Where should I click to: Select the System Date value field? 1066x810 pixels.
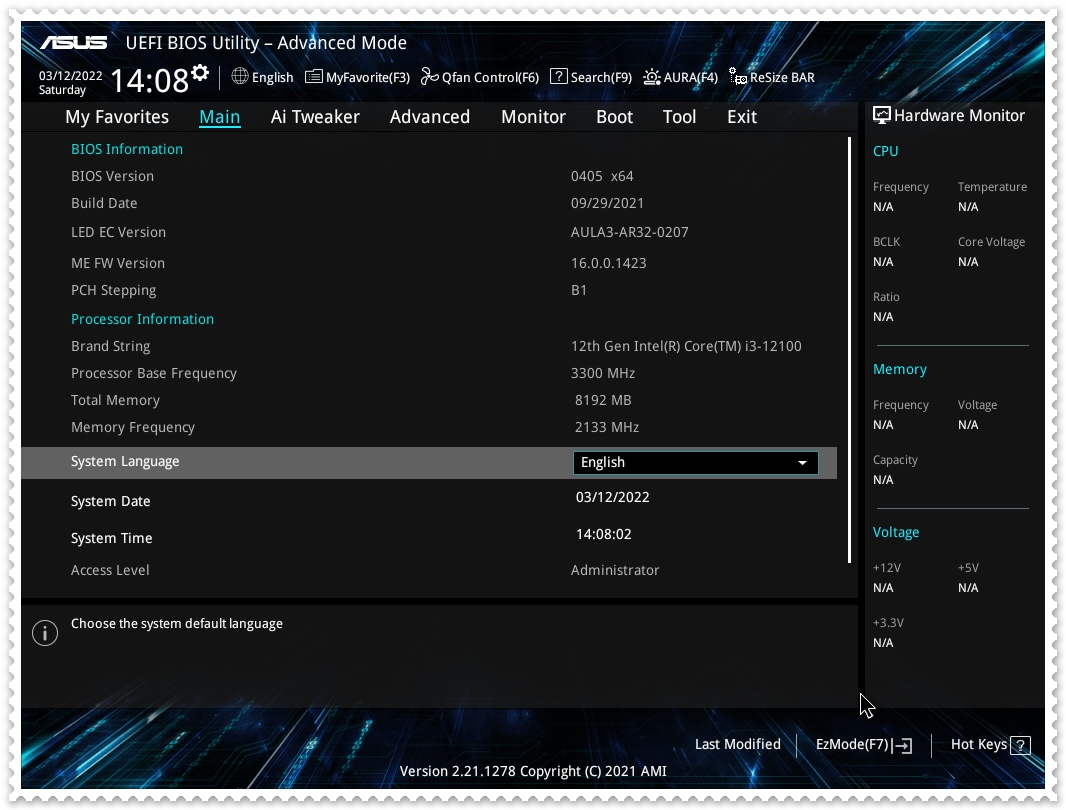click(x=613, y=497)
